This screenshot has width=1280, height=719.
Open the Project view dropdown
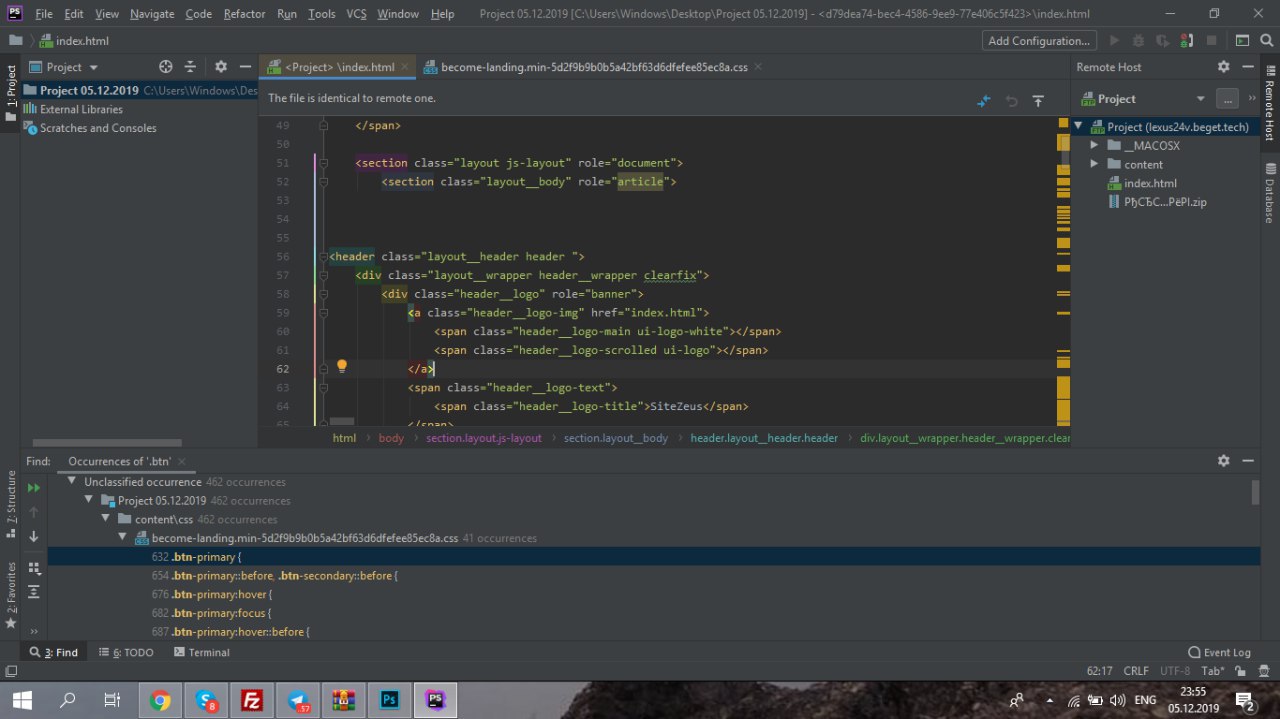(x=72, y=67)
